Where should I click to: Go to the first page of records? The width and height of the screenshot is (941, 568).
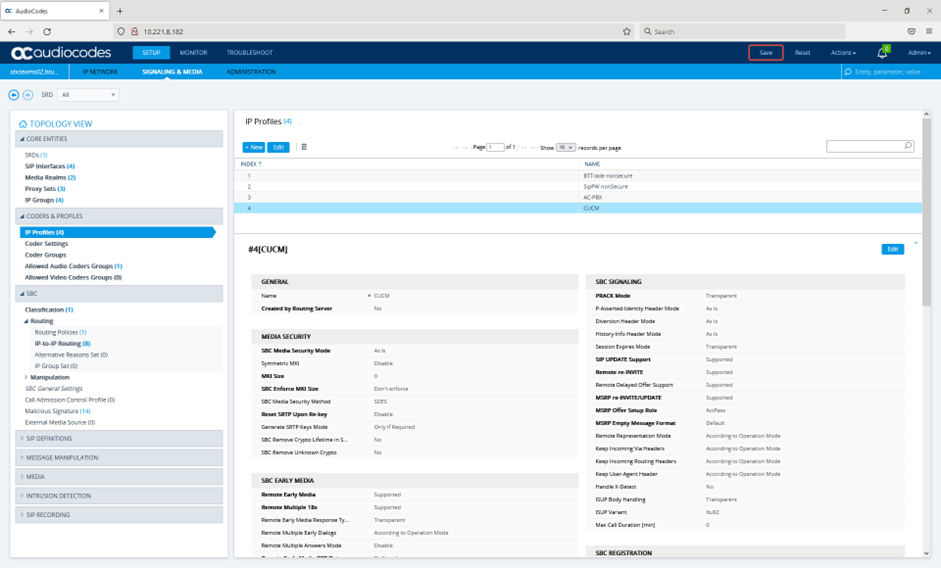455,148
